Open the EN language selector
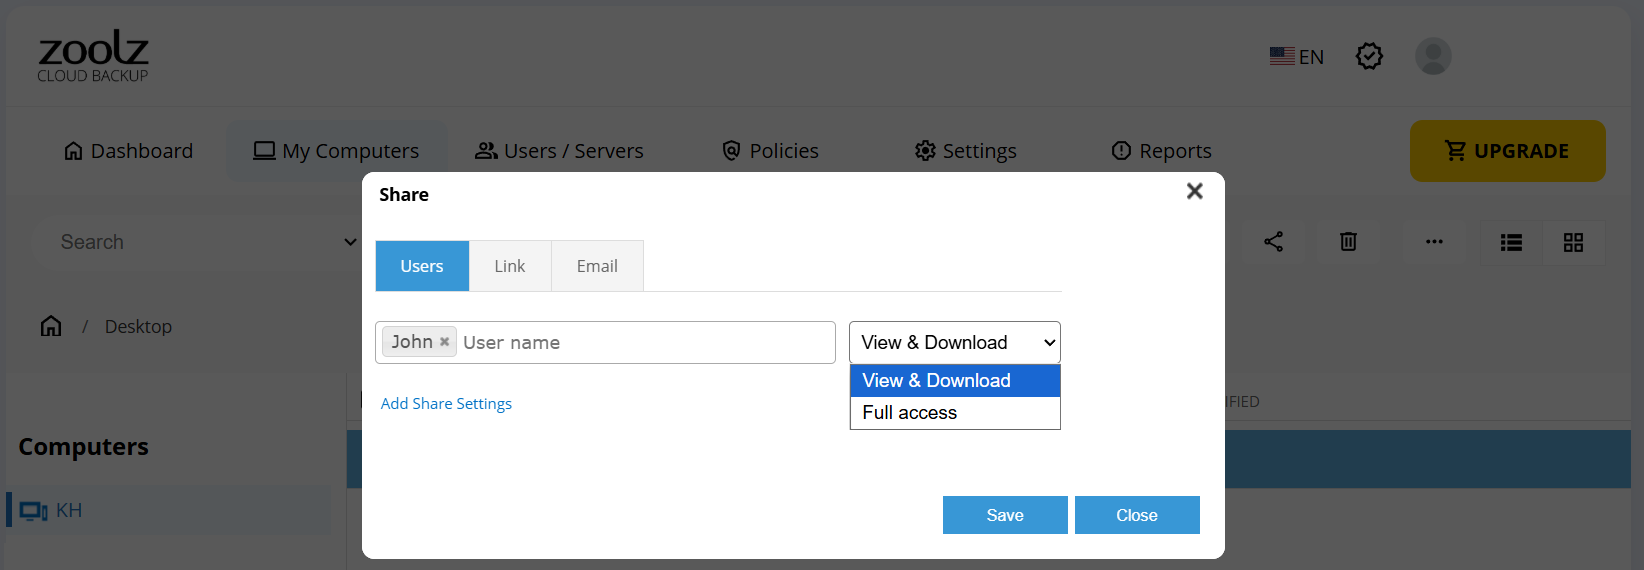 pyautogui.click(x=1297, y=57)
